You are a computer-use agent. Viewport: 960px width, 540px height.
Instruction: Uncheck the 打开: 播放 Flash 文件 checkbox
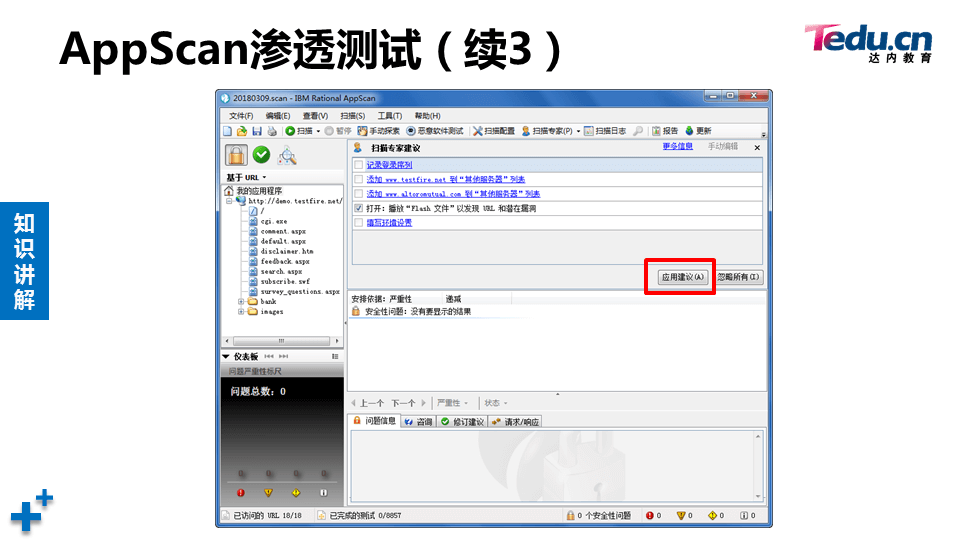[x=359, y=208]
